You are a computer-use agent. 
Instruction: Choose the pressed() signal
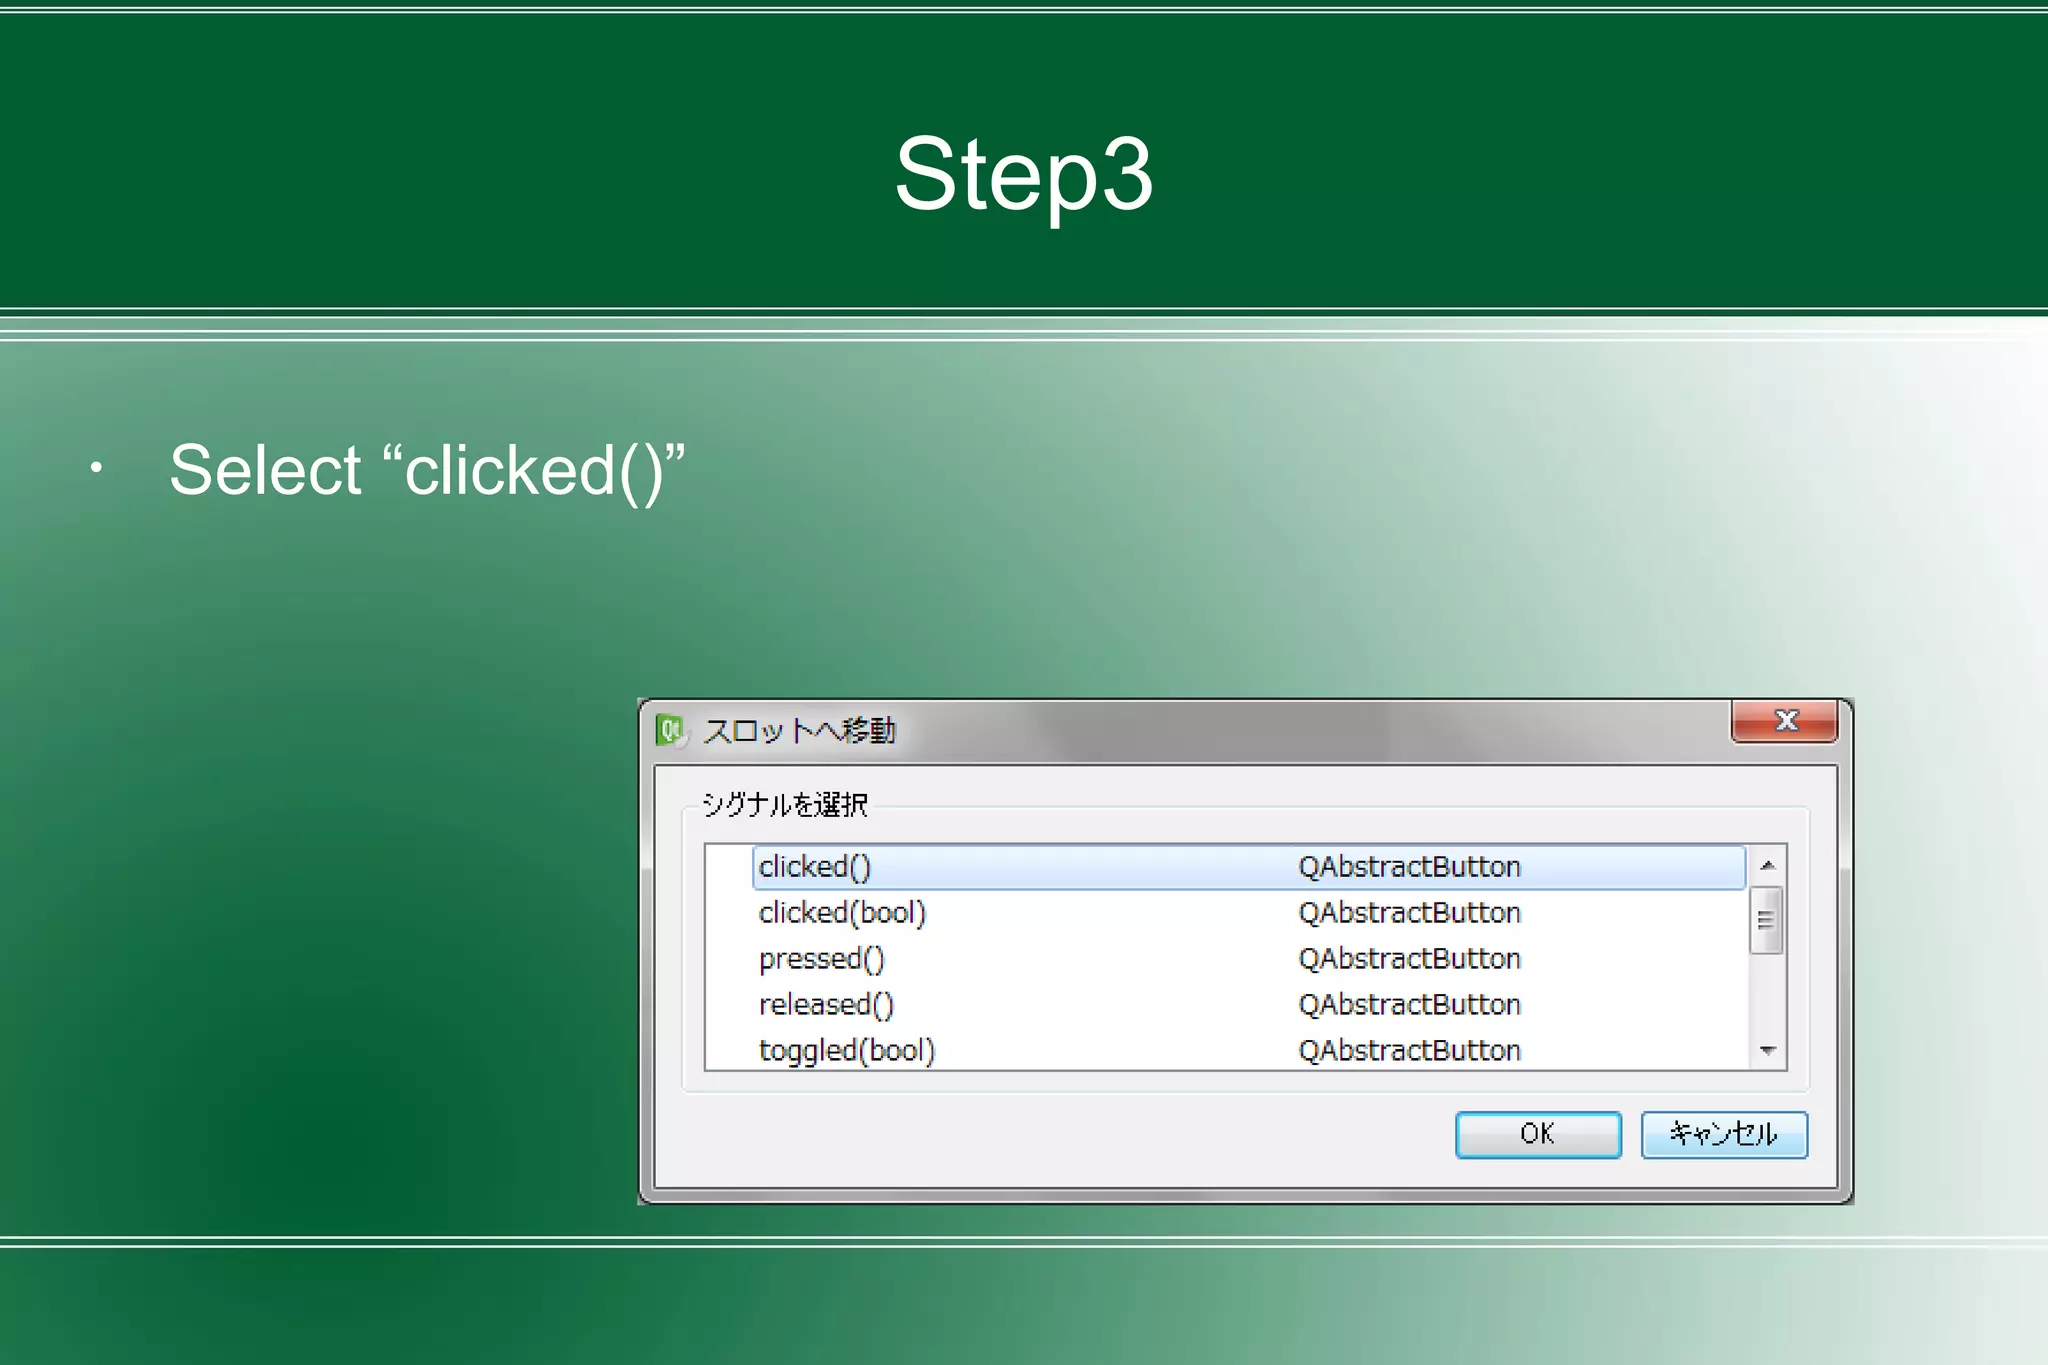pyautogui.click(x=1249, y=959)
